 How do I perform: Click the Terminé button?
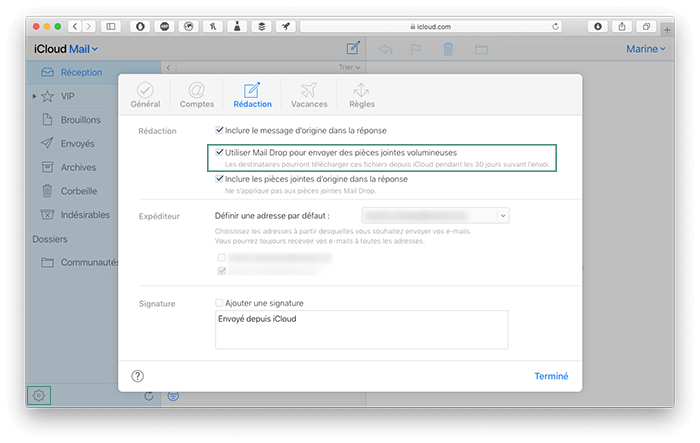pyautogui.click(x=551, y=376)
